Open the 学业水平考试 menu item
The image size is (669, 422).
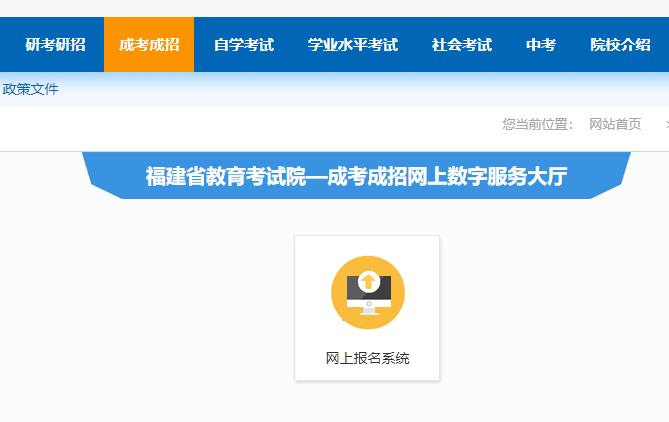point(353,45)
